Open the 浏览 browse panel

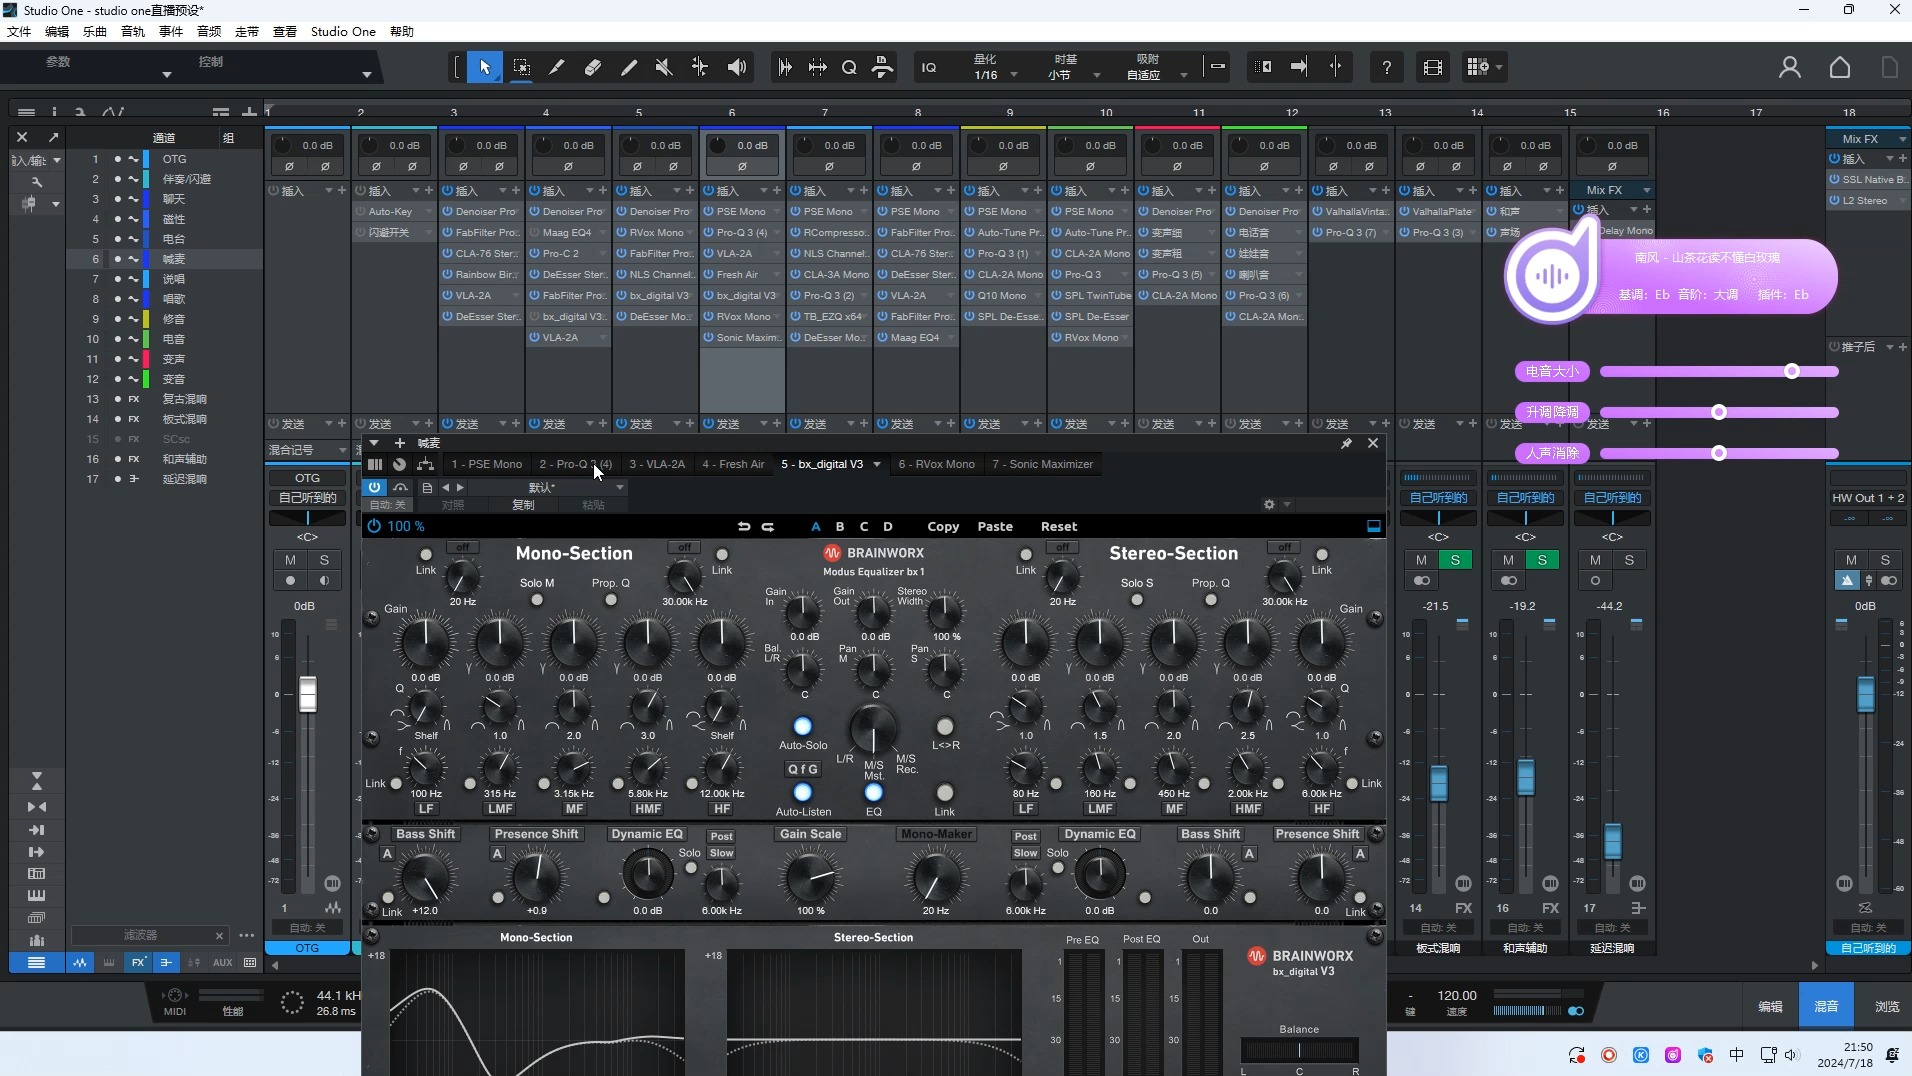(x=1887, y=1006)
